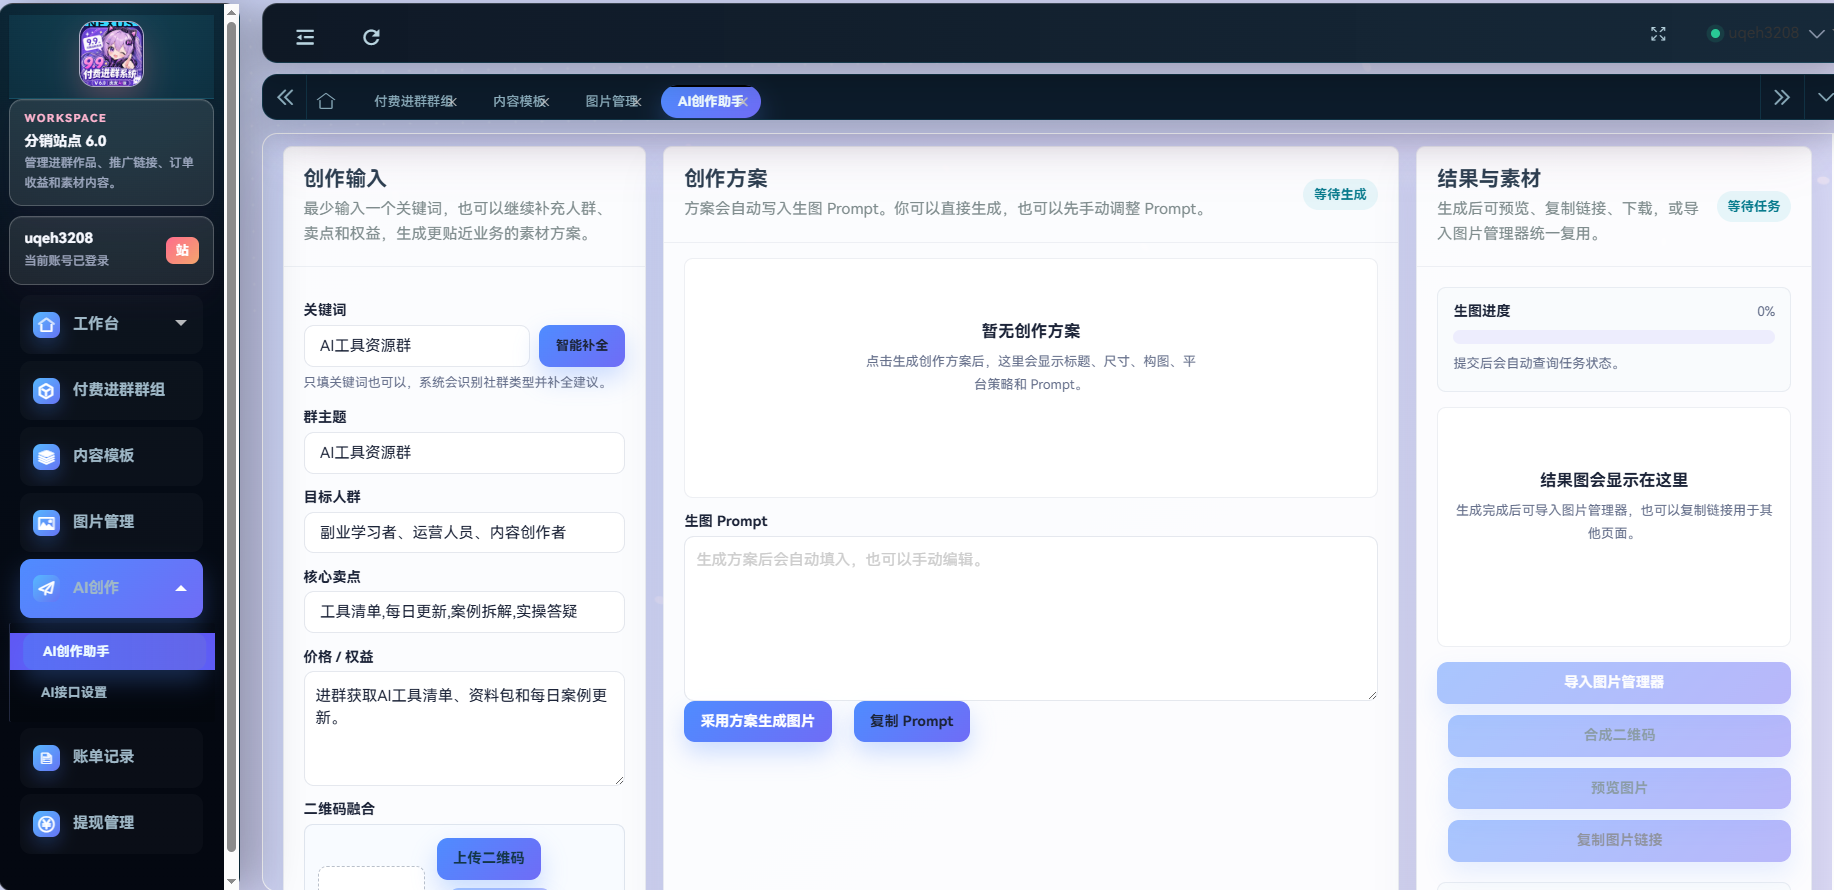Enter fullscreen mode with expand icon
Screen dimensions: 1834x890
click(1658, 34)
